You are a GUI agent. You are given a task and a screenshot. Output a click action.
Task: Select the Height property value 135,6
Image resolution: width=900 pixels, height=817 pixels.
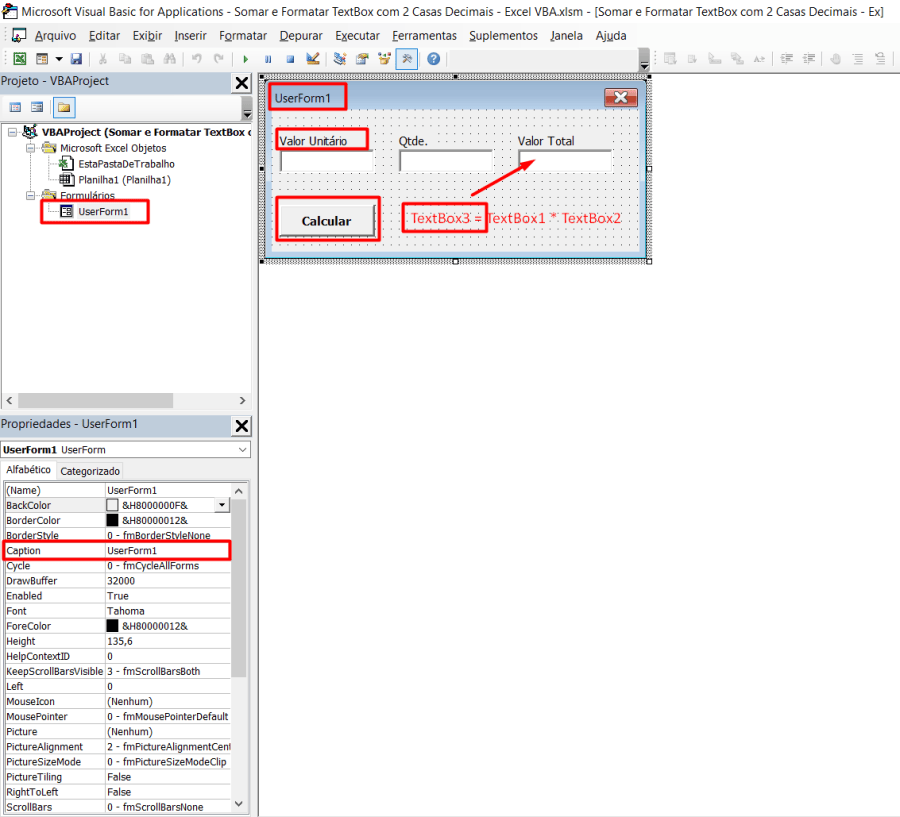(168, 641)
